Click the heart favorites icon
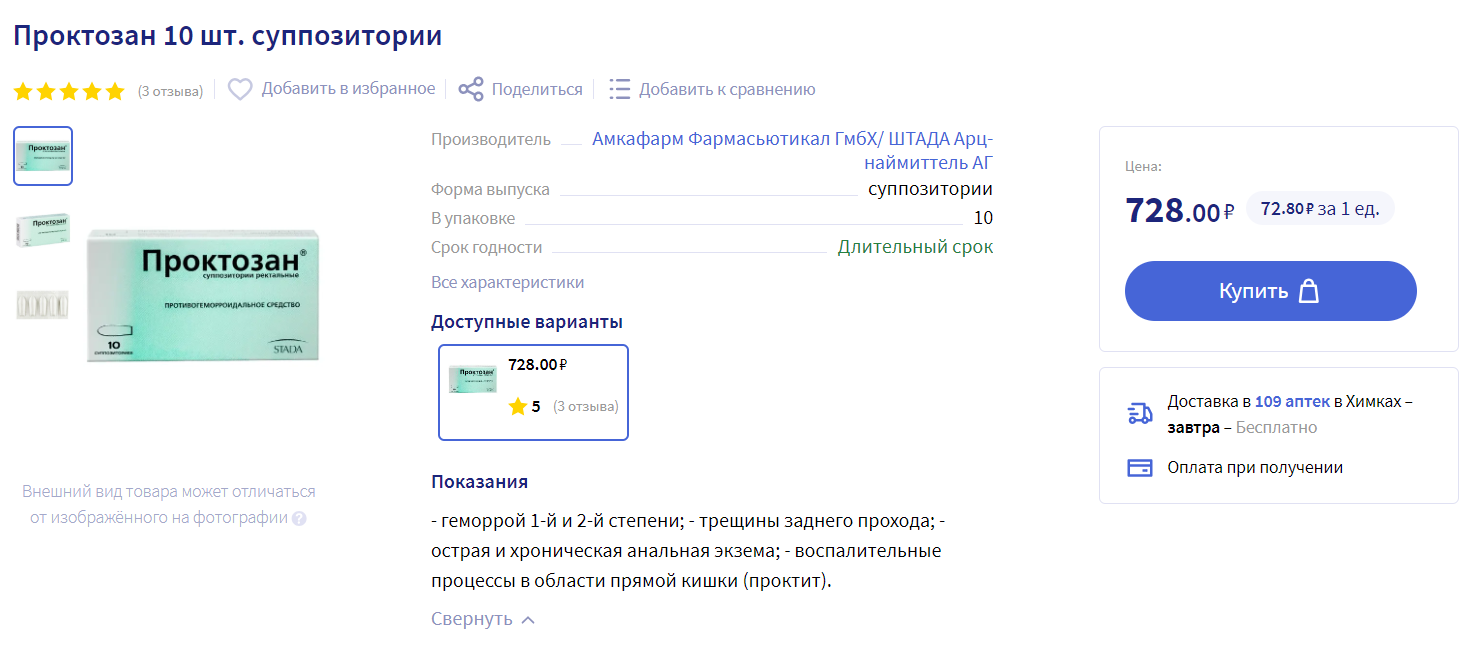 (x=240, y=89)
